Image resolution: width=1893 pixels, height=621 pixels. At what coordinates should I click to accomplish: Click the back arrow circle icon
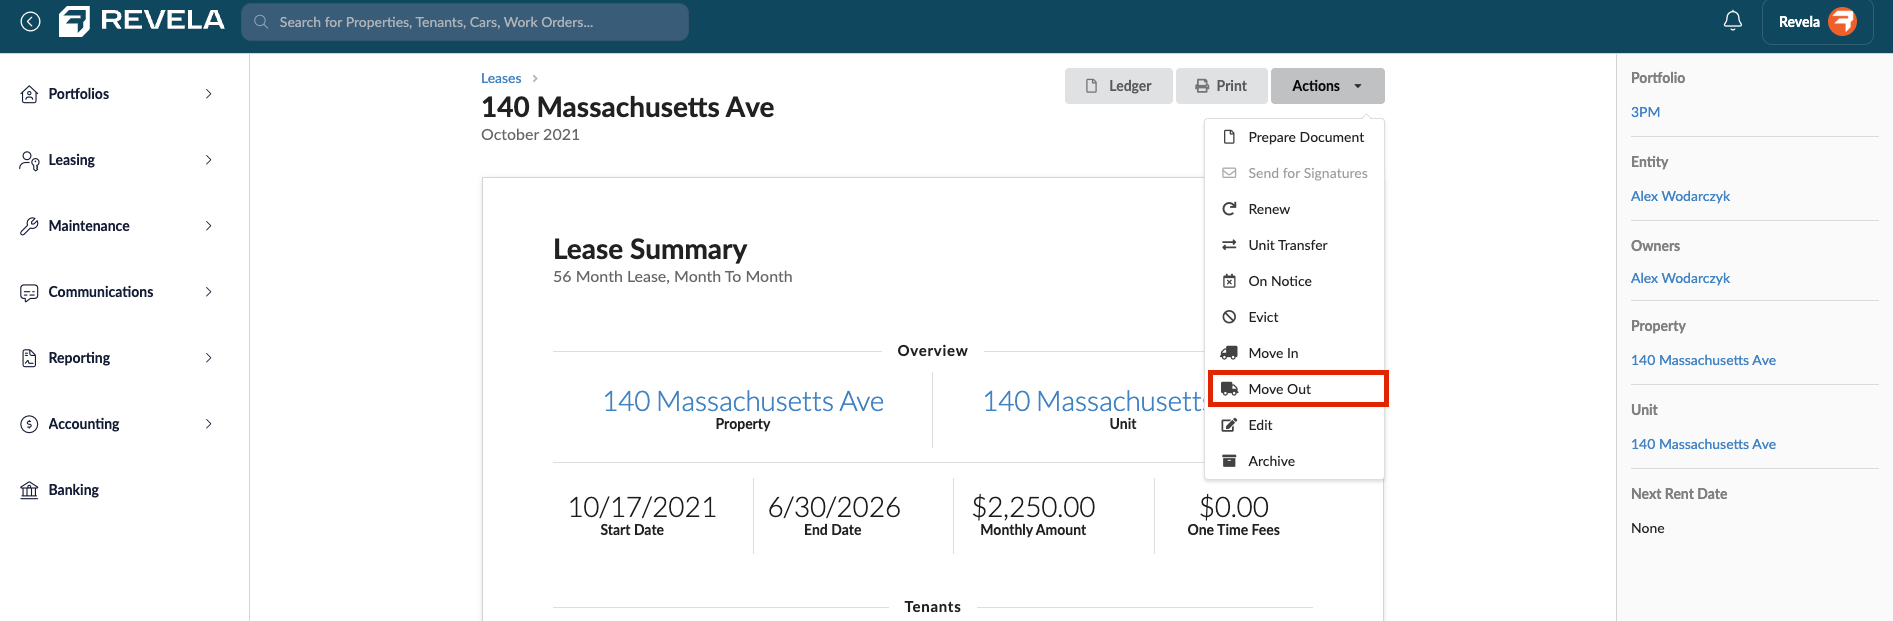(x=31, y=21)
